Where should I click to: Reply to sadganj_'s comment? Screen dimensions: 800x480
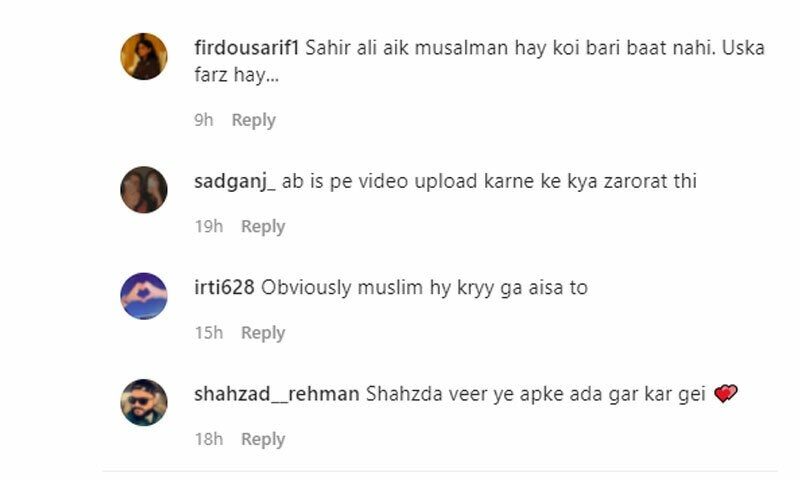263,226
